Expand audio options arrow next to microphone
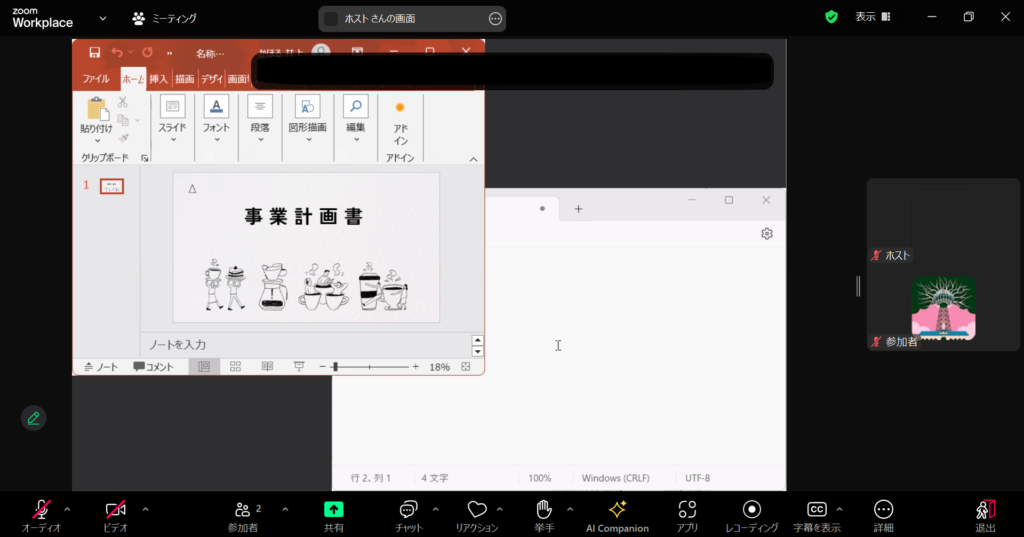The image size is (1024, 537). [x=67, y=509]
